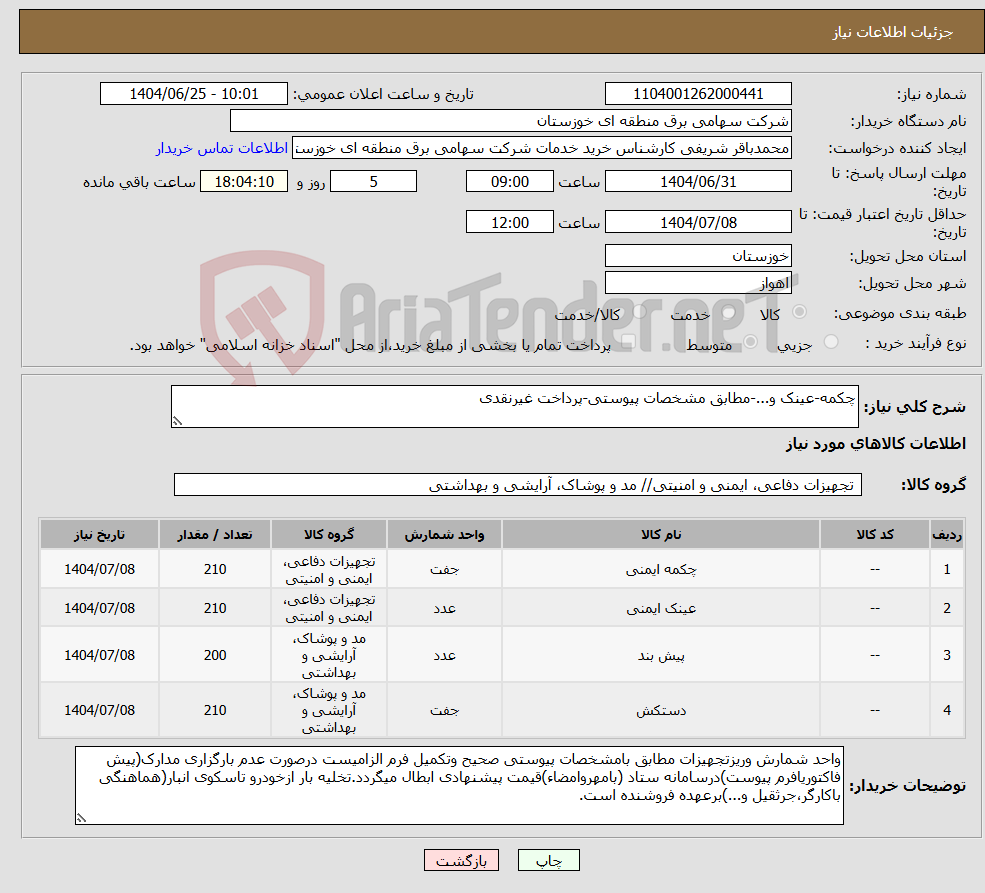985x893 pixels.
Task: Click the تاریخ نیاز column header
Action: click(98, 534)
